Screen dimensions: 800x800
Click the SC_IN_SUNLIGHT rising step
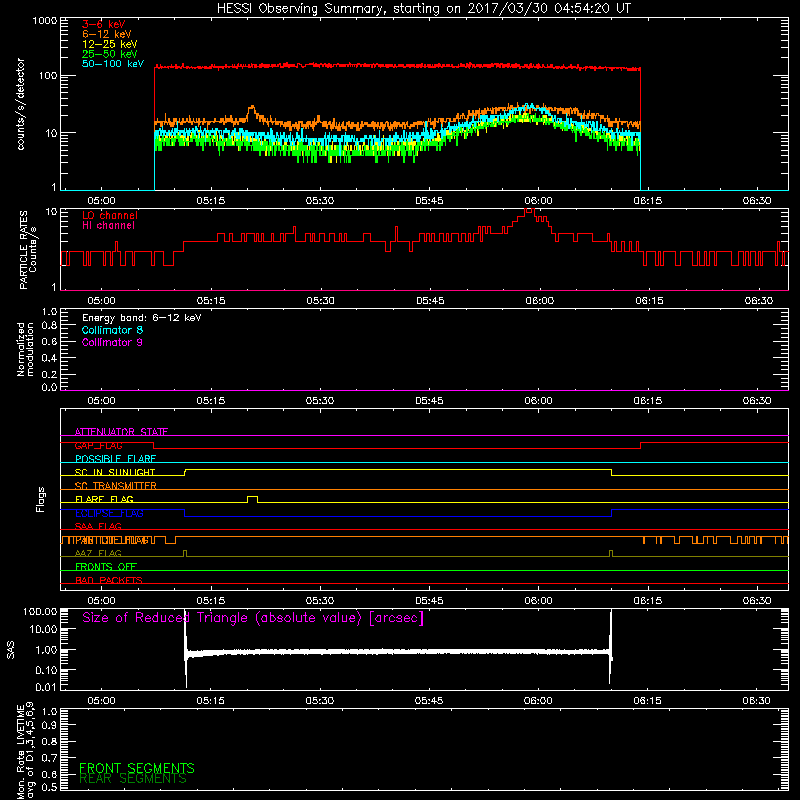pyautogui.click(x=185, y=472)
